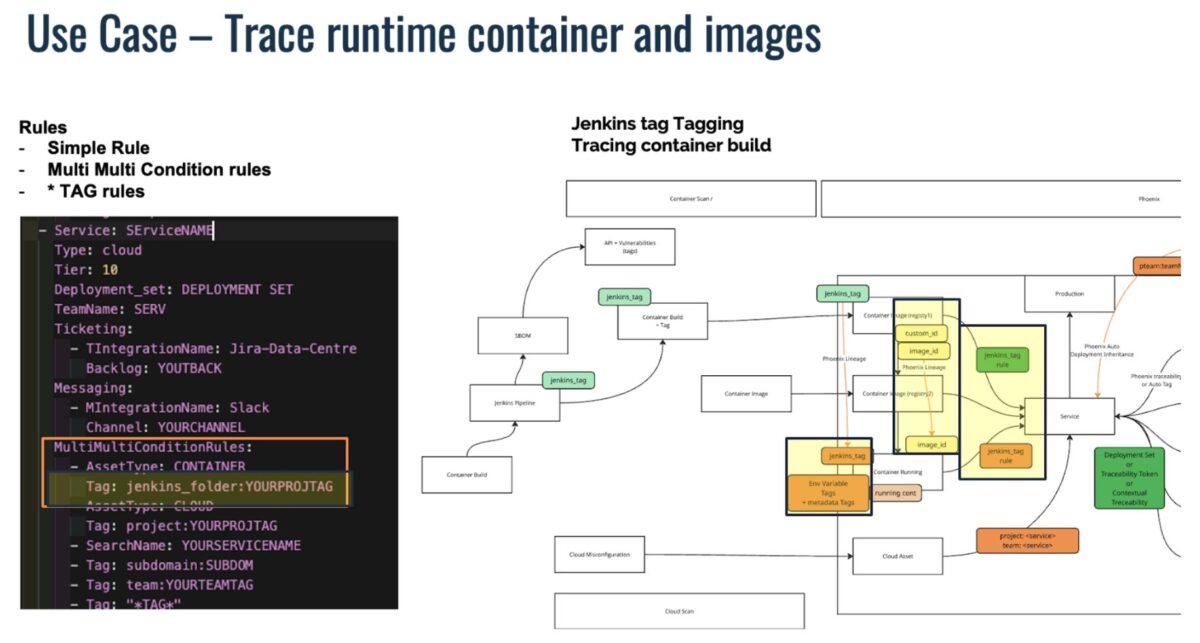Select the Service node in the diagram
Screen dimensions: 1200x643
(1068, 416)
